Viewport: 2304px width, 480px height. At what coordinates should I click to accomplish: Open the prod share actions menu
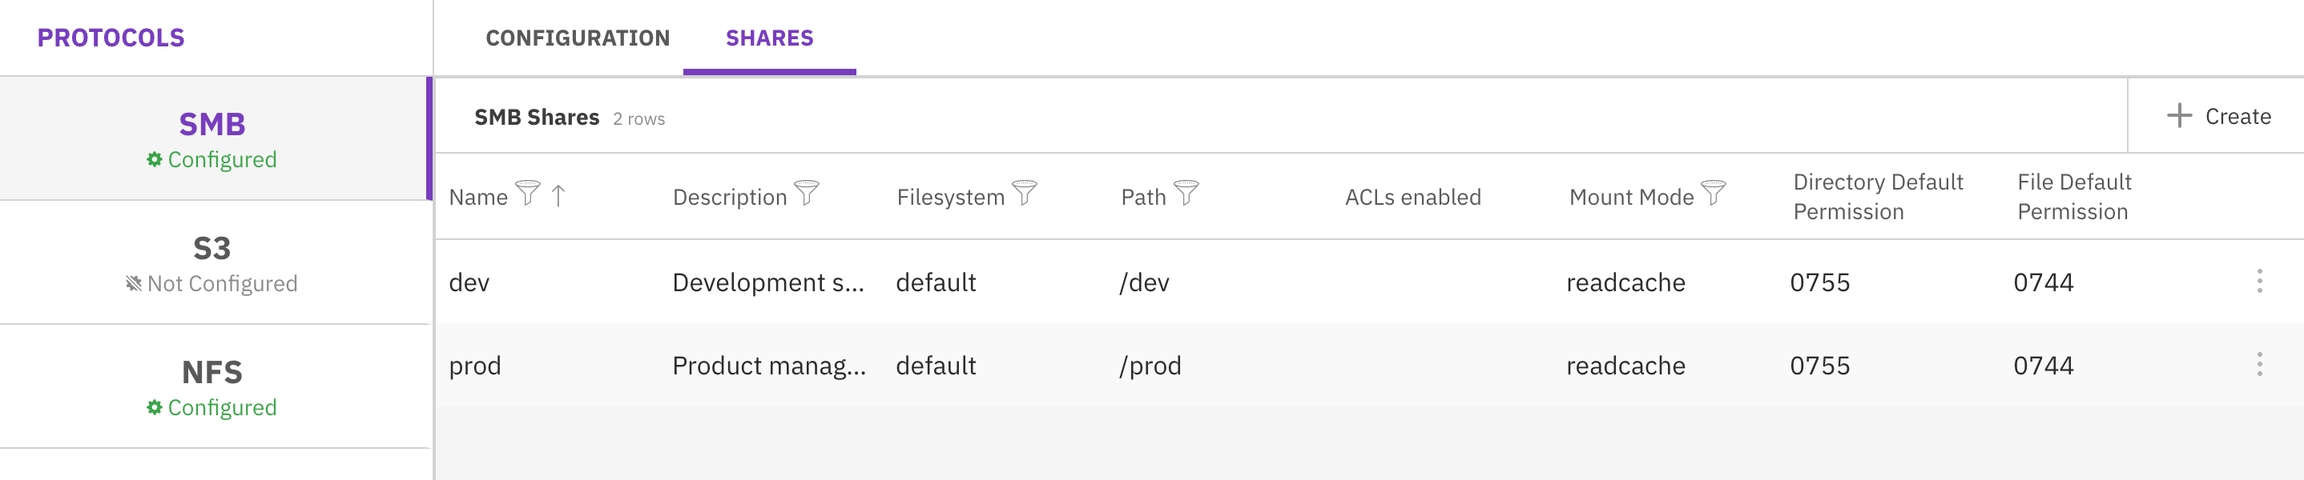click(2259, 364)
